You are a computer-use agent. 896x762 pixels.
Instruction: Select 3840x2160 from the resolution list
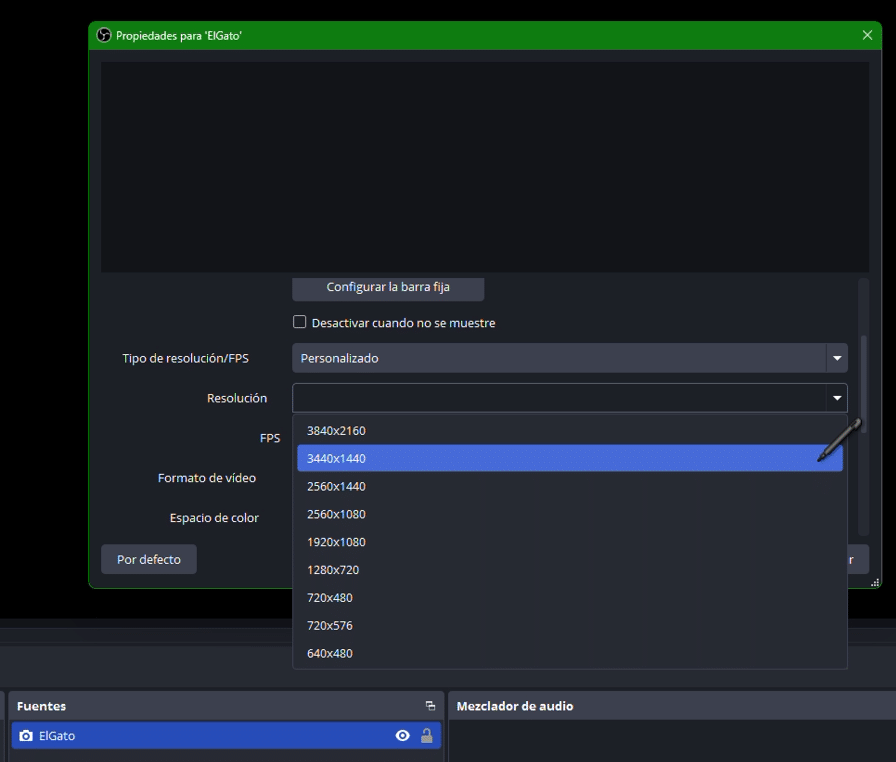coord(336,431)
